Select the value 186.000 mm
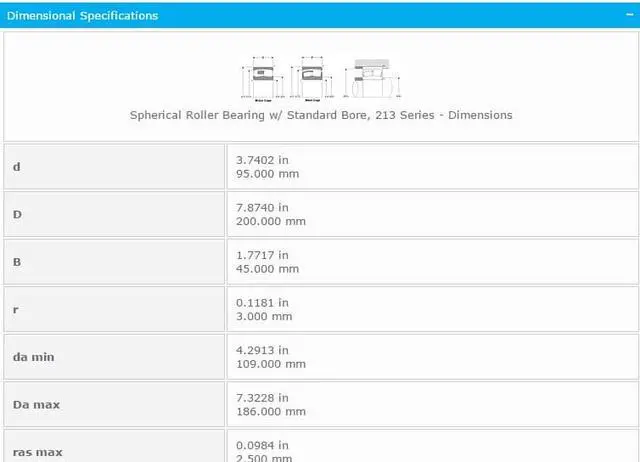 271,411
